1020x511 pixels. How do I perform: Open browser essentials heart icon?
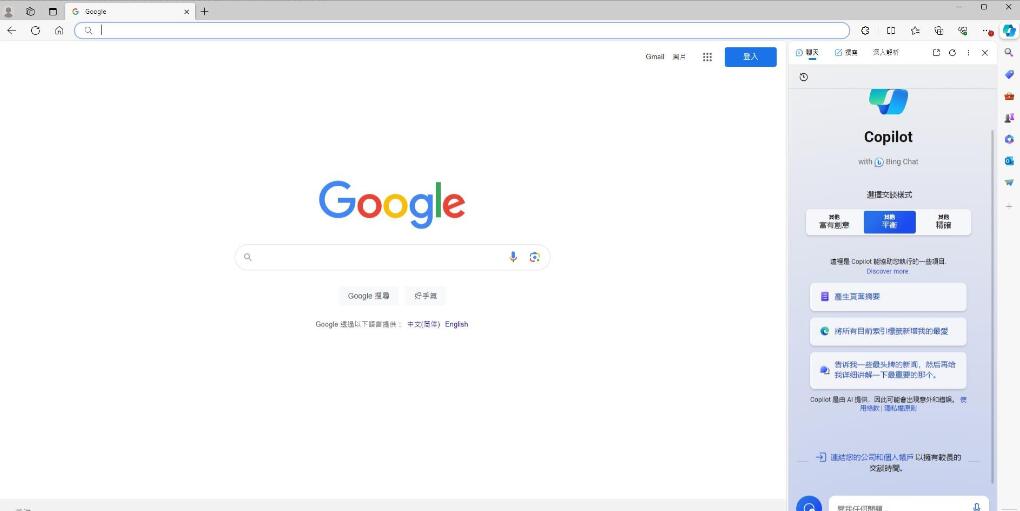(963, 31)
